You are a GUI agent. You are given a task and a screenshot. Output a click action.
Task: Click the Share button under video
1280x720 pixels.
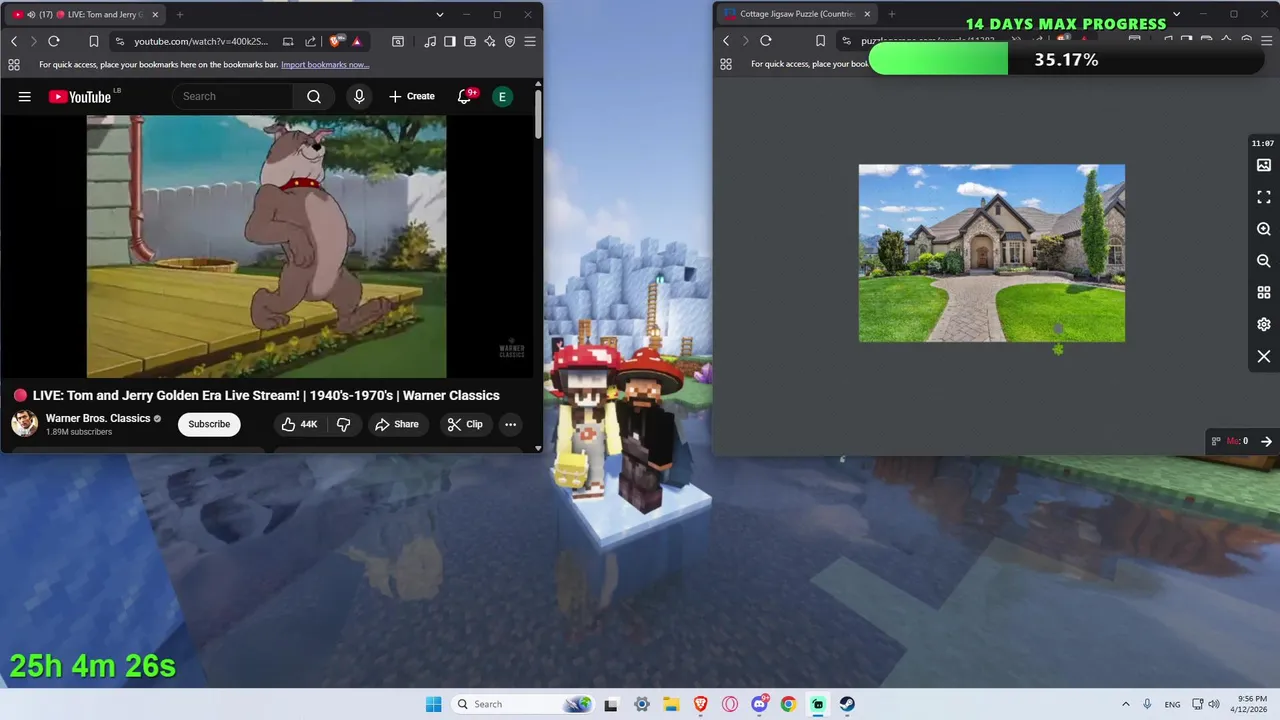[x=397, y=424]
